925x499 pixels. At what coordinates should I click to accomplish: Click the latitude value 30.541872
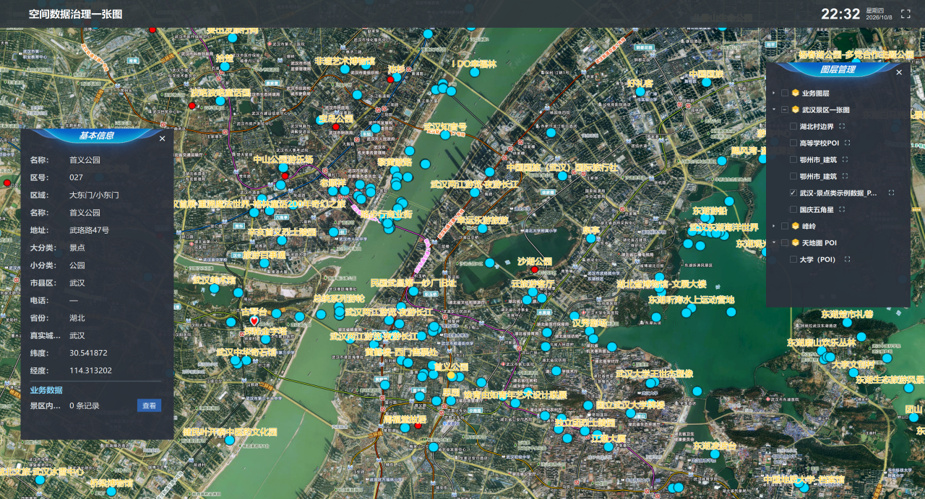88,353
